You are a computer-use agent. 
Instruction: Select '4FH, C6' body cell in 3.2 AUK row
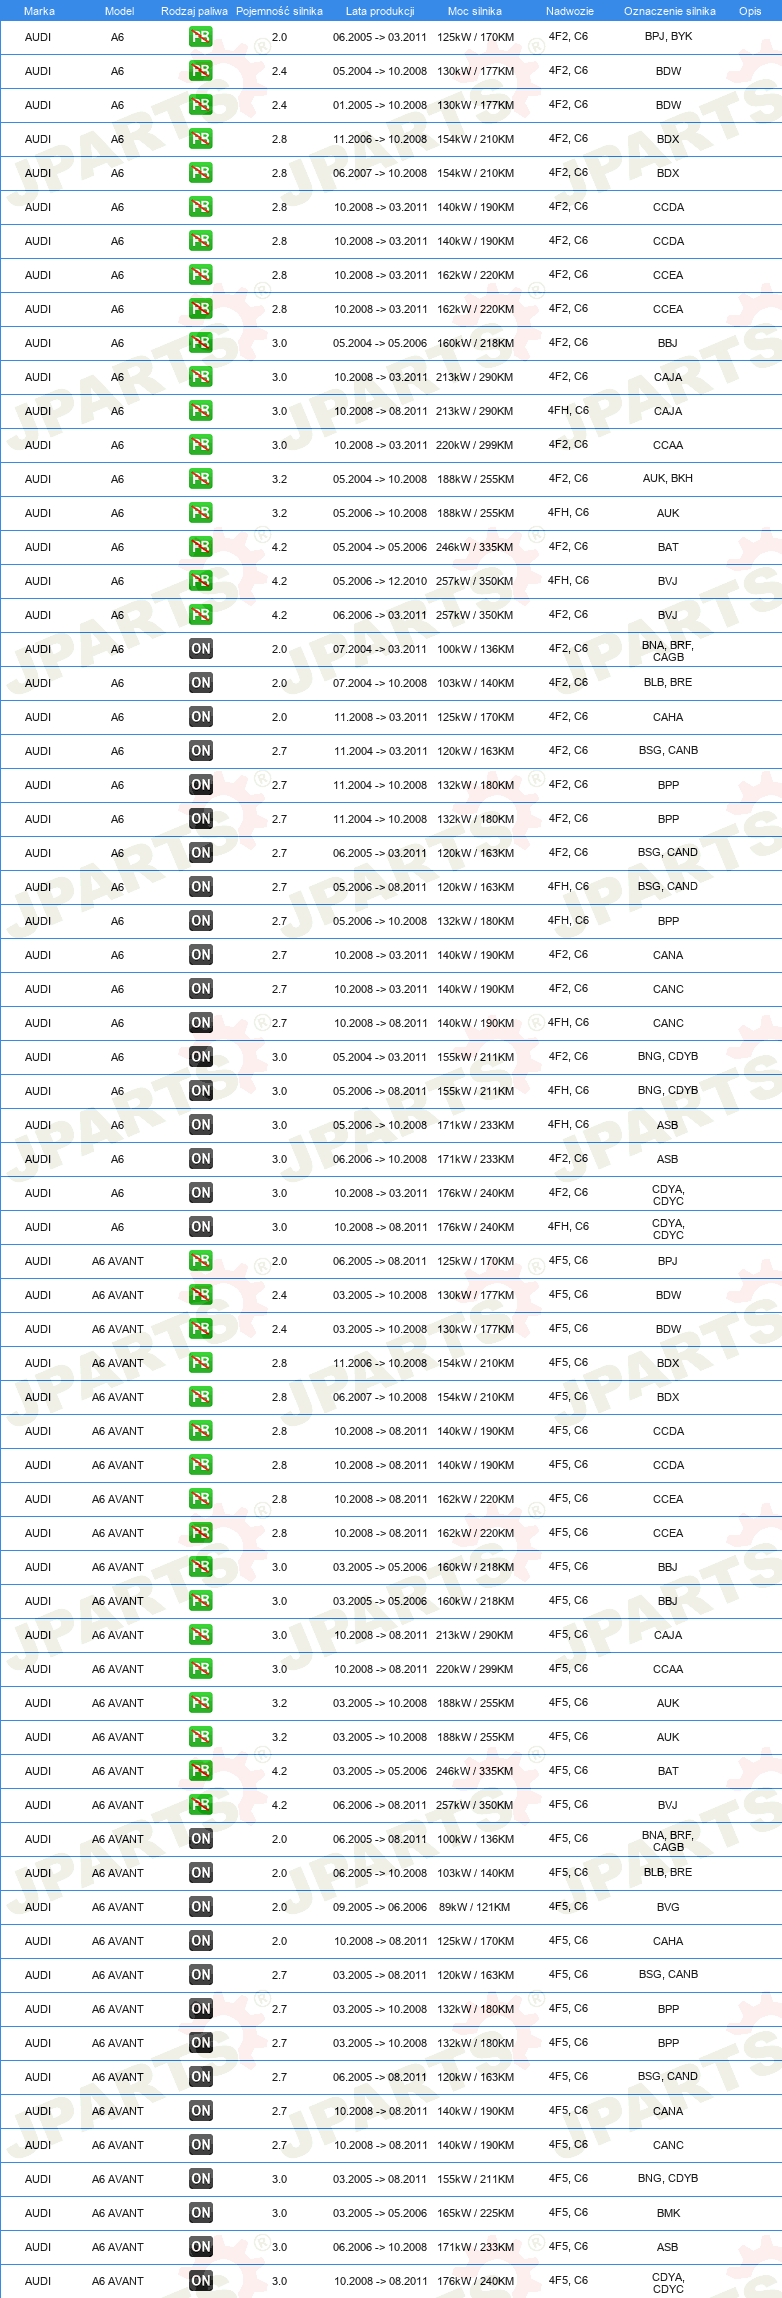[568, 512]
